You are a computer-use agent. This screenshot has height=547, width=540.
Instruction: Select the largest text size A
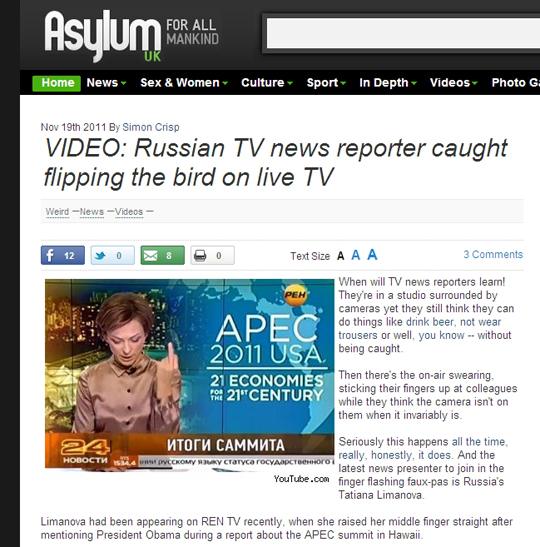click(x=372, y=255)
